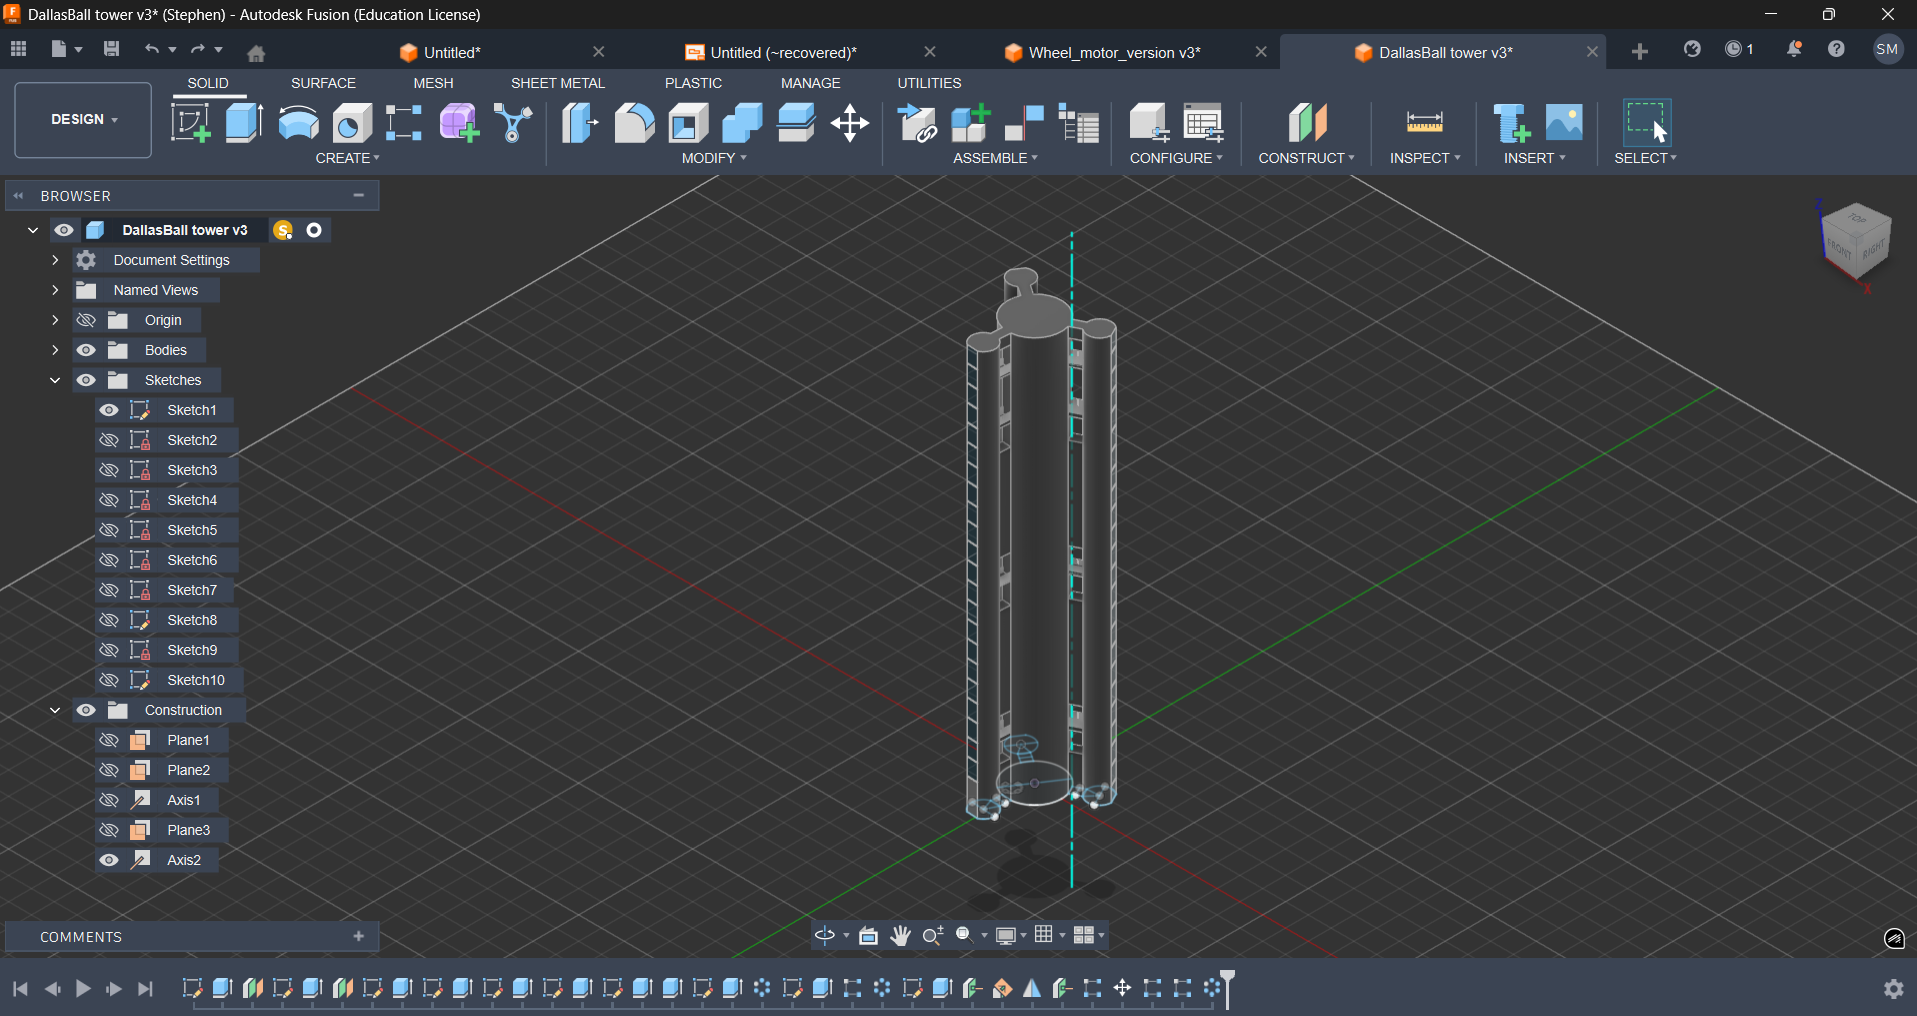The image size is (1917, 1016).
Task: Open the CONSTRUCT menu label
Action: click(x=1306, y=158)
